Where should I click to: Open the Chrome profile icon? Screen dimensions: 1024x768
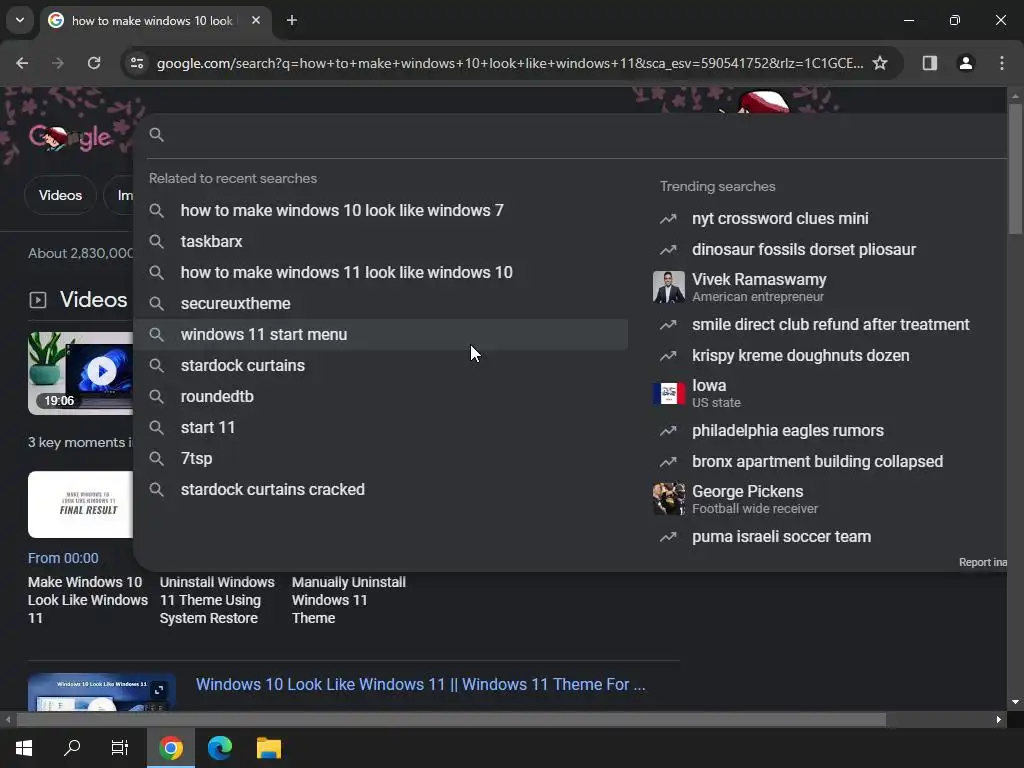click(965, 63)
